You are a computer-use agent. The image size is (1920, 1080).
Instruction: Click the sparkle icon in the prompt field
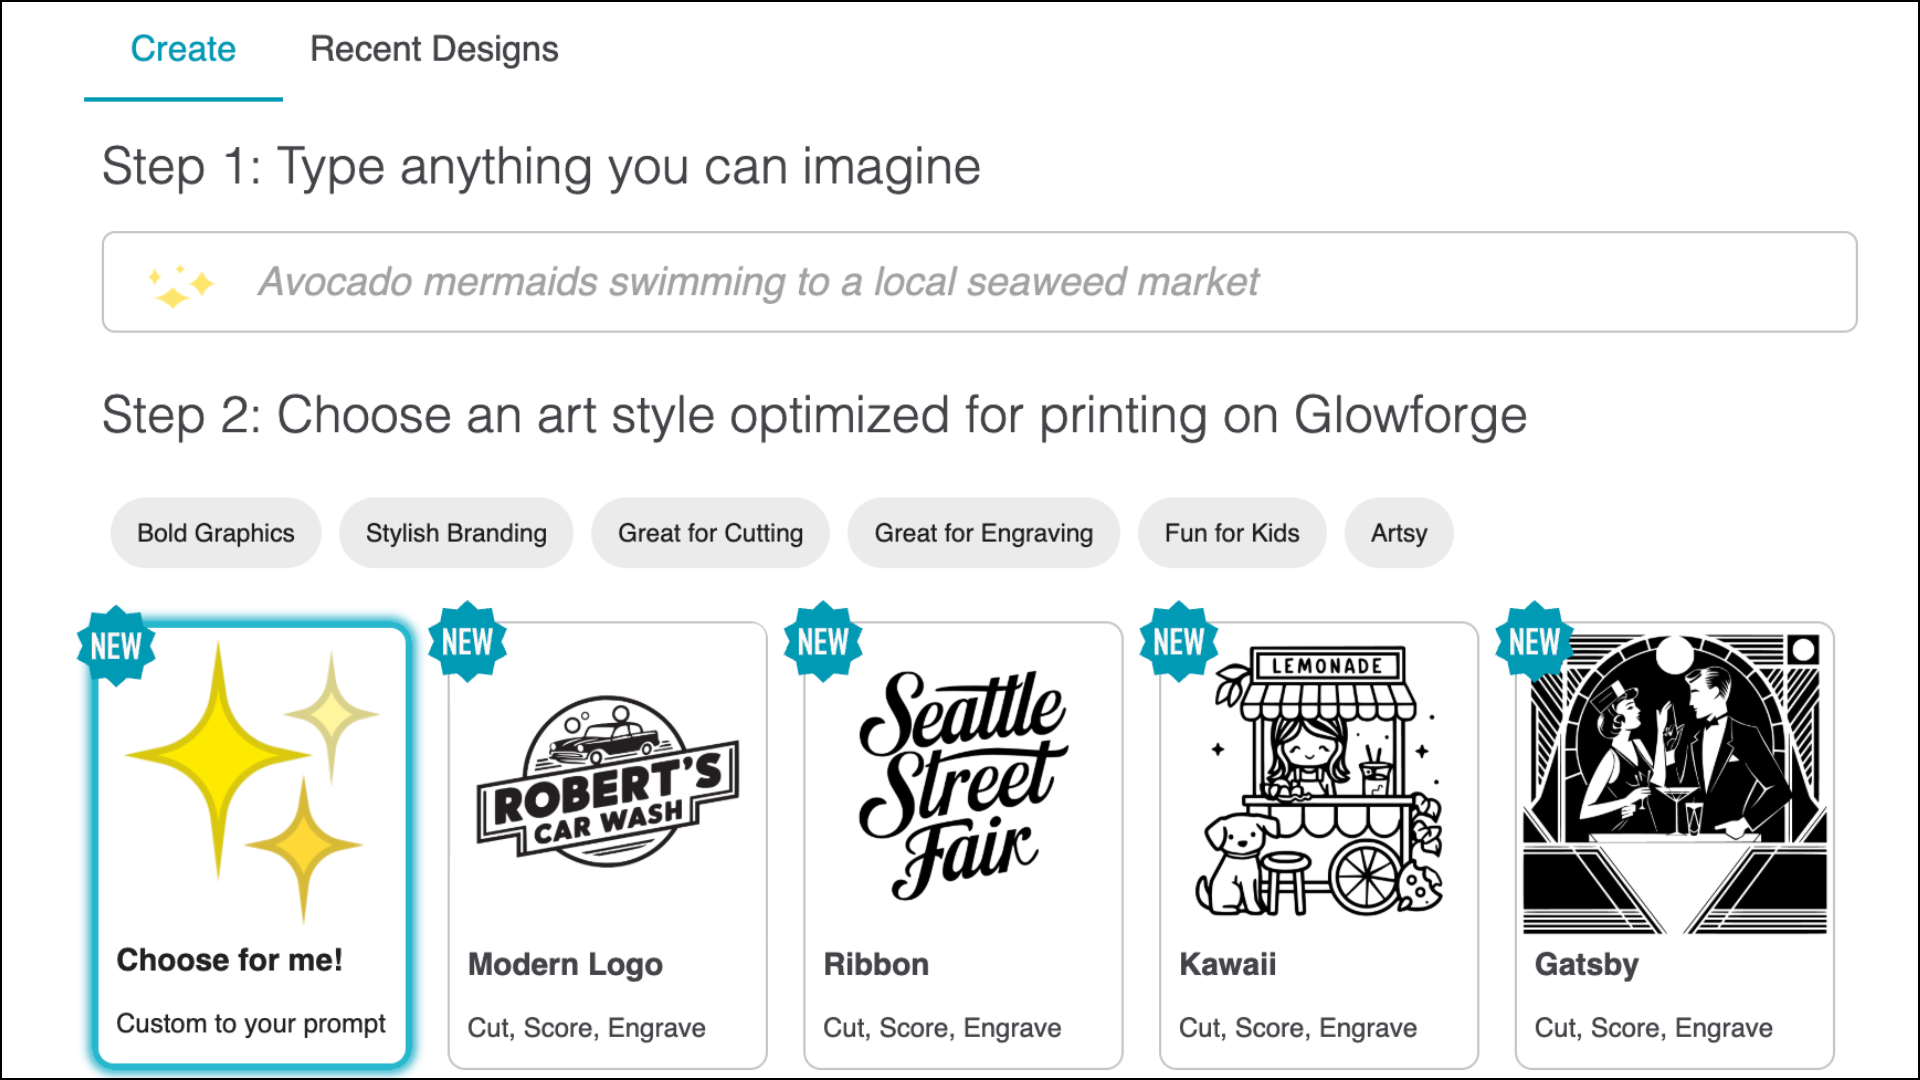[178, 282]
